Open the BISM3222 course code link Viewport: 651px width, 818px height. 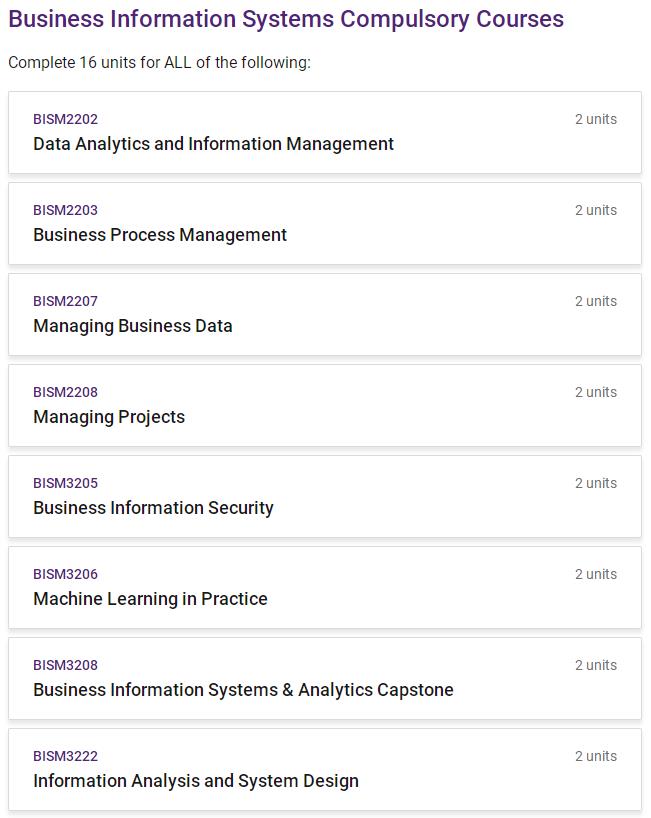coord(65,756)
